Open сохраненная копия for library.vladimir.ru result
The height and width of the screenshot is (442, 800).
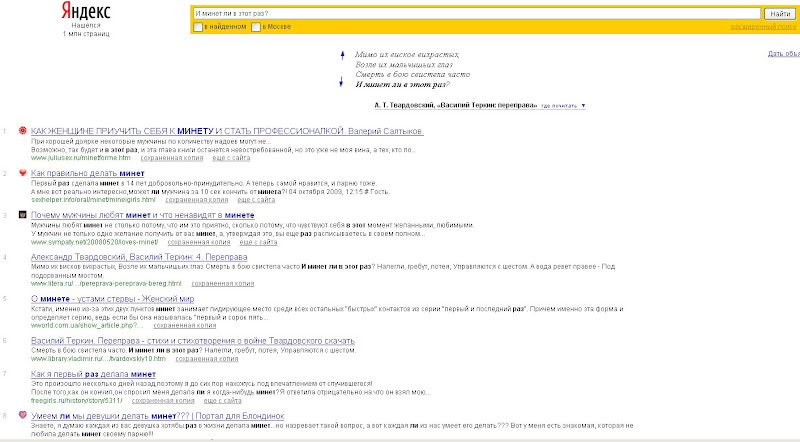coord(207,359)
